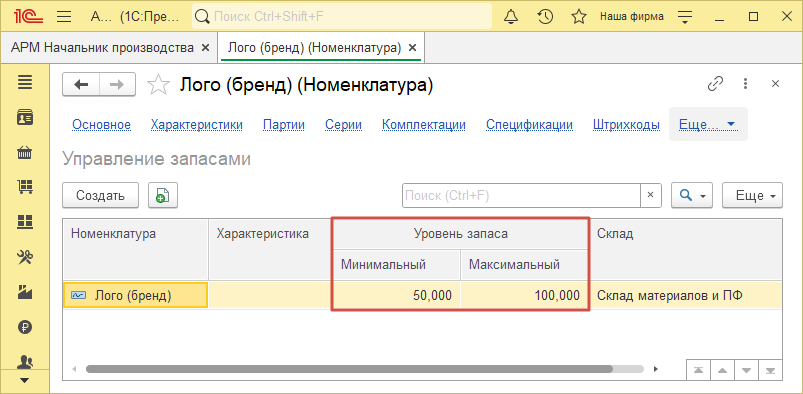Click the Создать button
803x394 pixels.
point(100,195)
